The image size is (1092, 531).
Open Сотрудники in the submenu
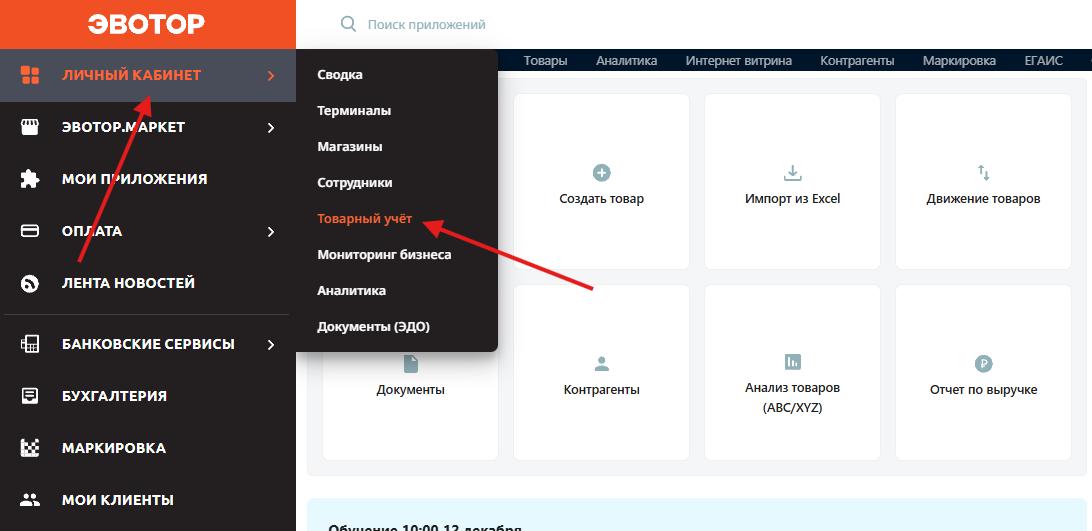tap(354, 183)
